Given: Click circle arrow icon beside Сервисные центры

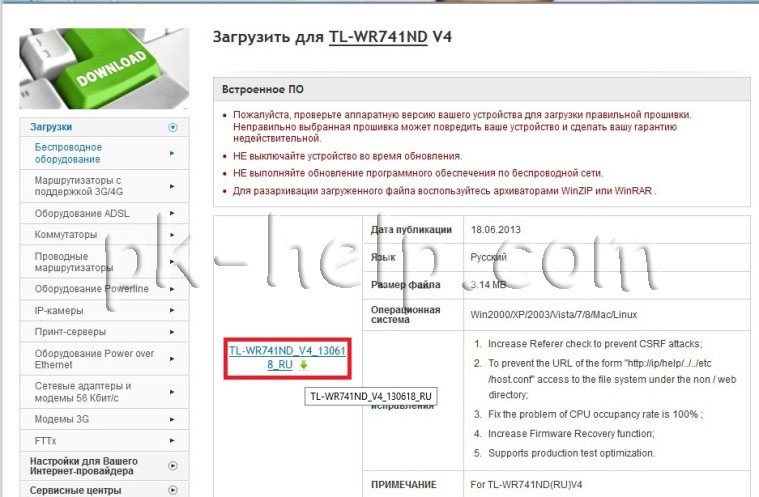Looking at the screenshot, I should [x=172, y=490].
